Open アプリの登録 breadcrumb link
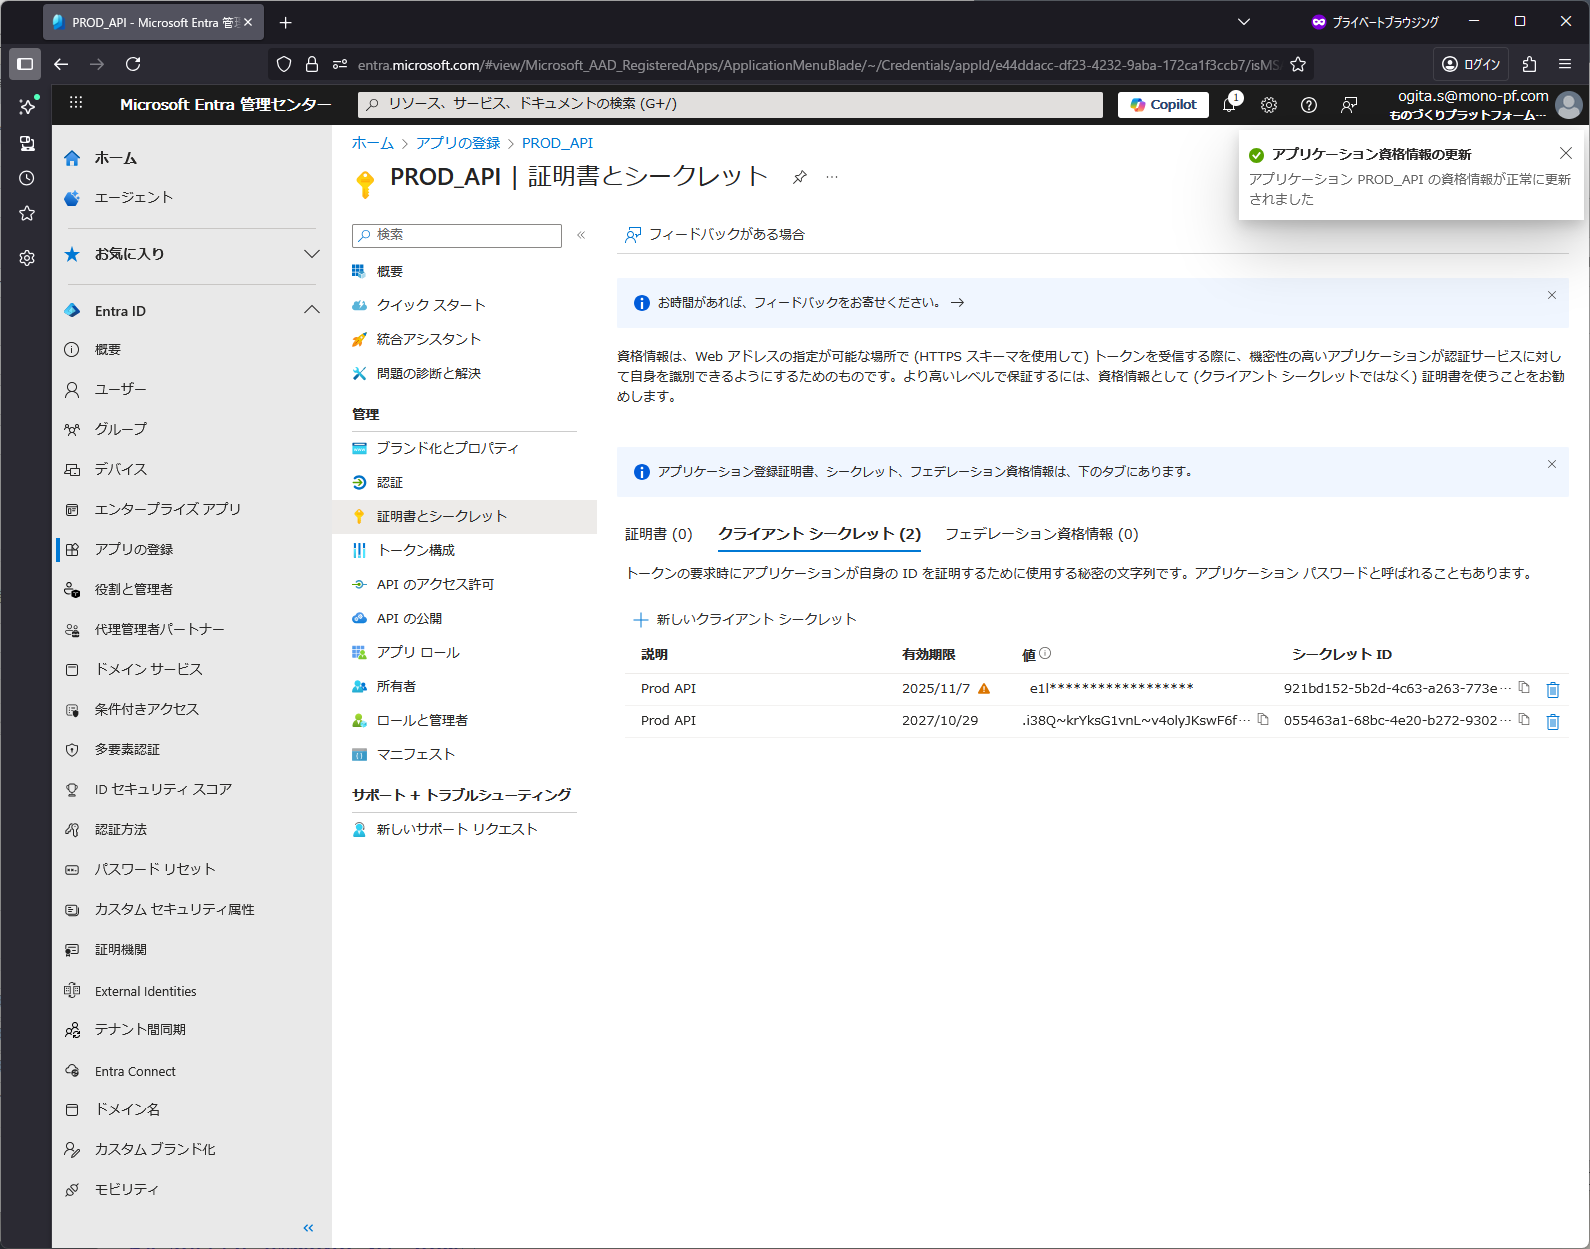The image size is (1590, 1249). (458, 143)
